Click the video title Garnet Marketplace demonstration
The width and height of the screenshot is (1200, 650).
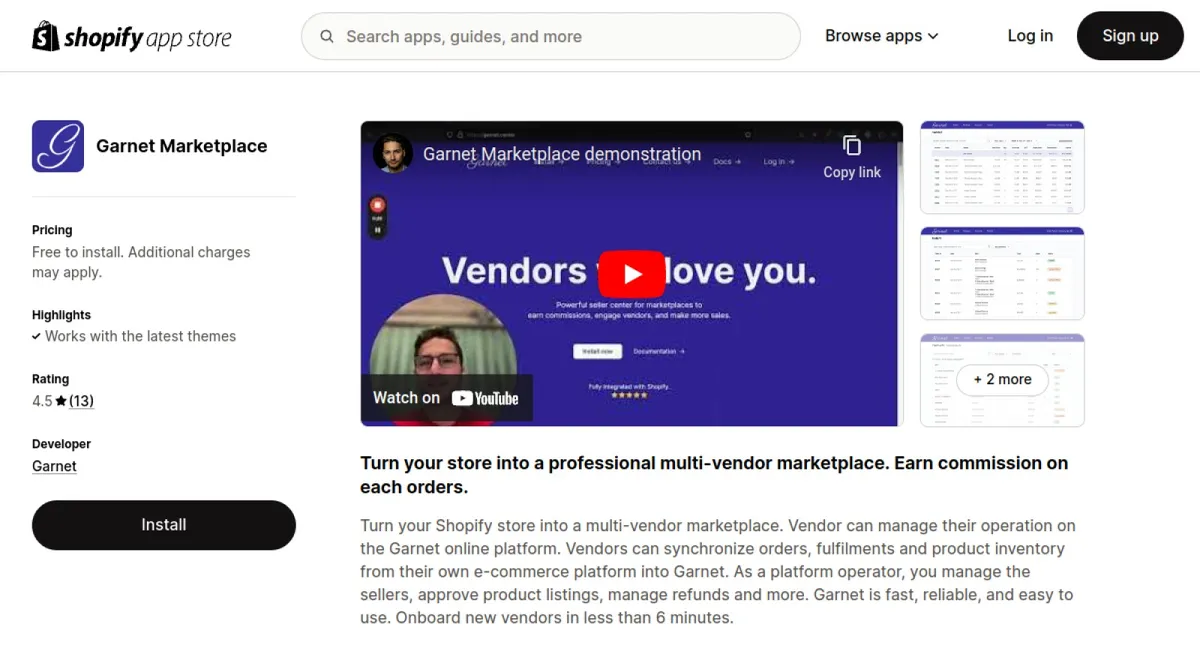[x=562, y=154]
